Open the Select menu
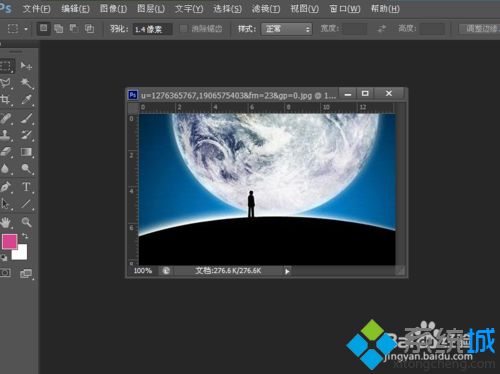Viewport: 500px width, 374px height. 227,9
